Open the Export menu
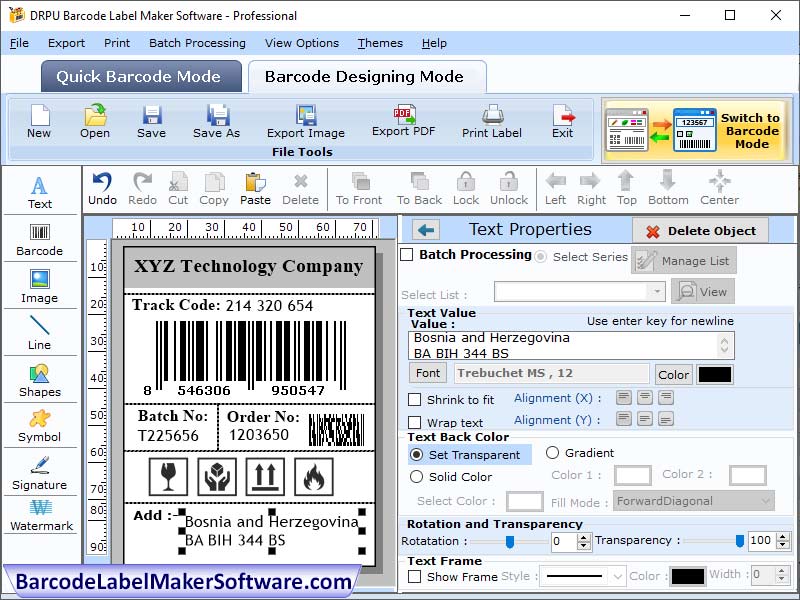Image resolution: width=800 pixels, height=600 pixels. [x=66, y=43]
